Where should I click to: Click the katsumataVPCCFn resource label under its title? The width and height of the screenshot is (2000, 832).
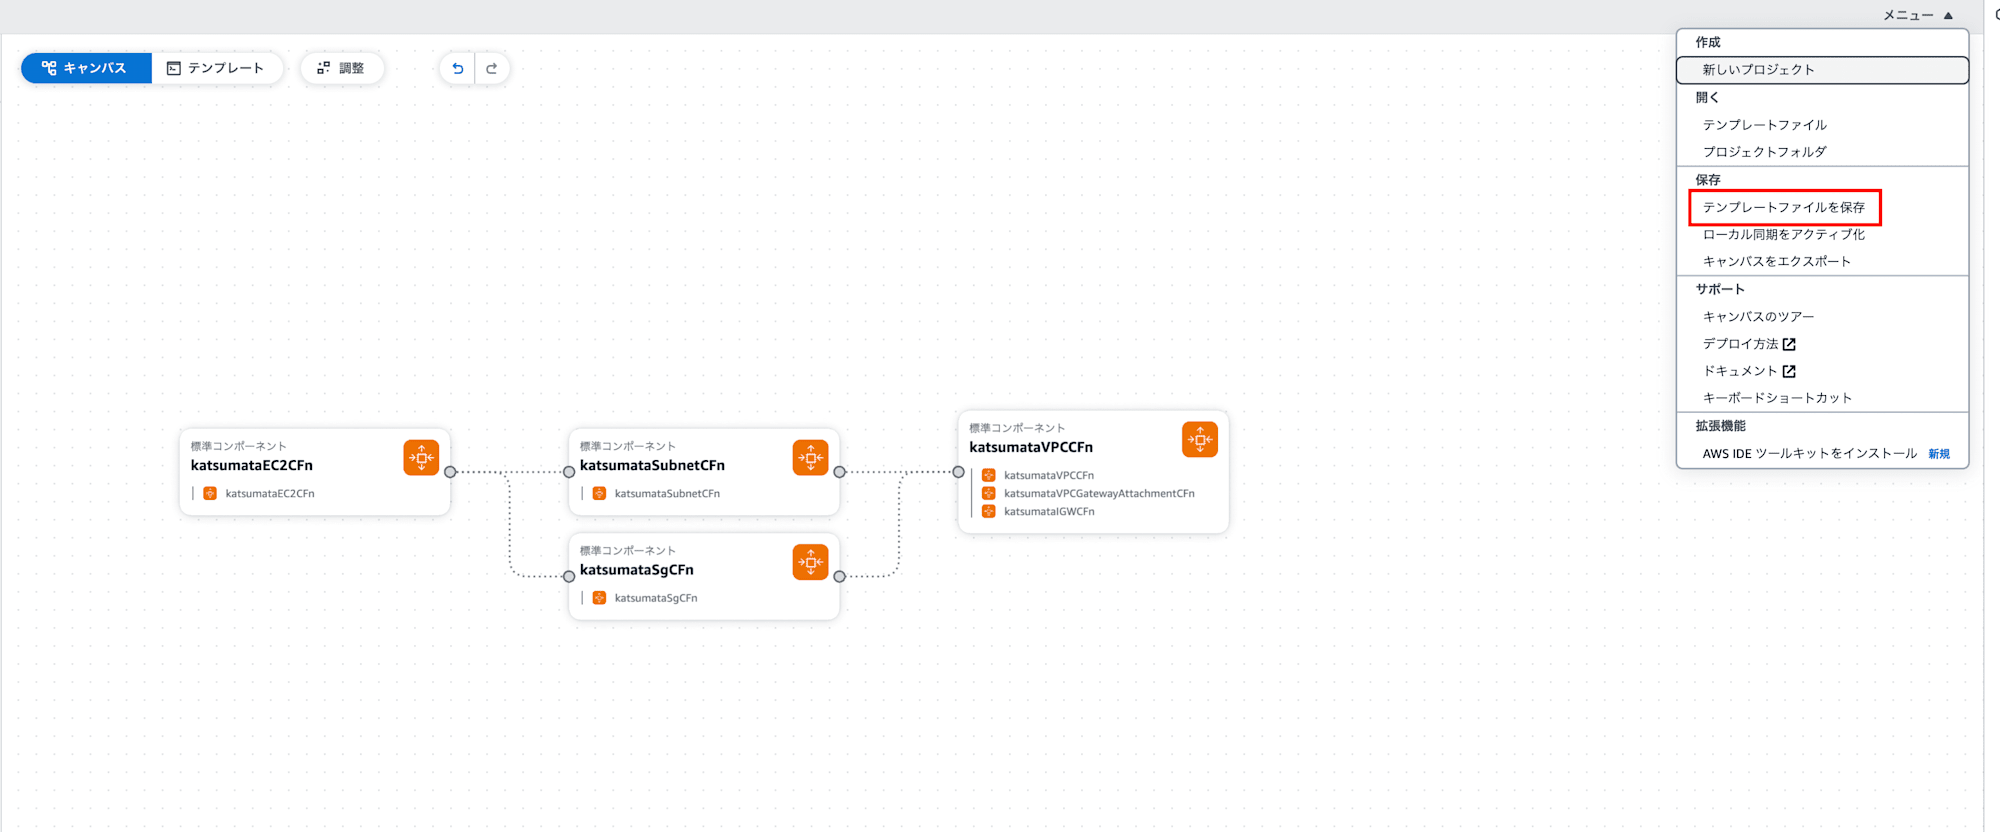(1049, 475)
